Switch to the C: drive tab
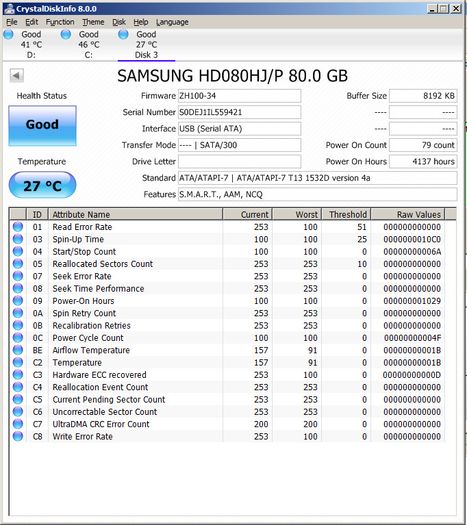Screen dimensions: 467x525 click(89, 45)
